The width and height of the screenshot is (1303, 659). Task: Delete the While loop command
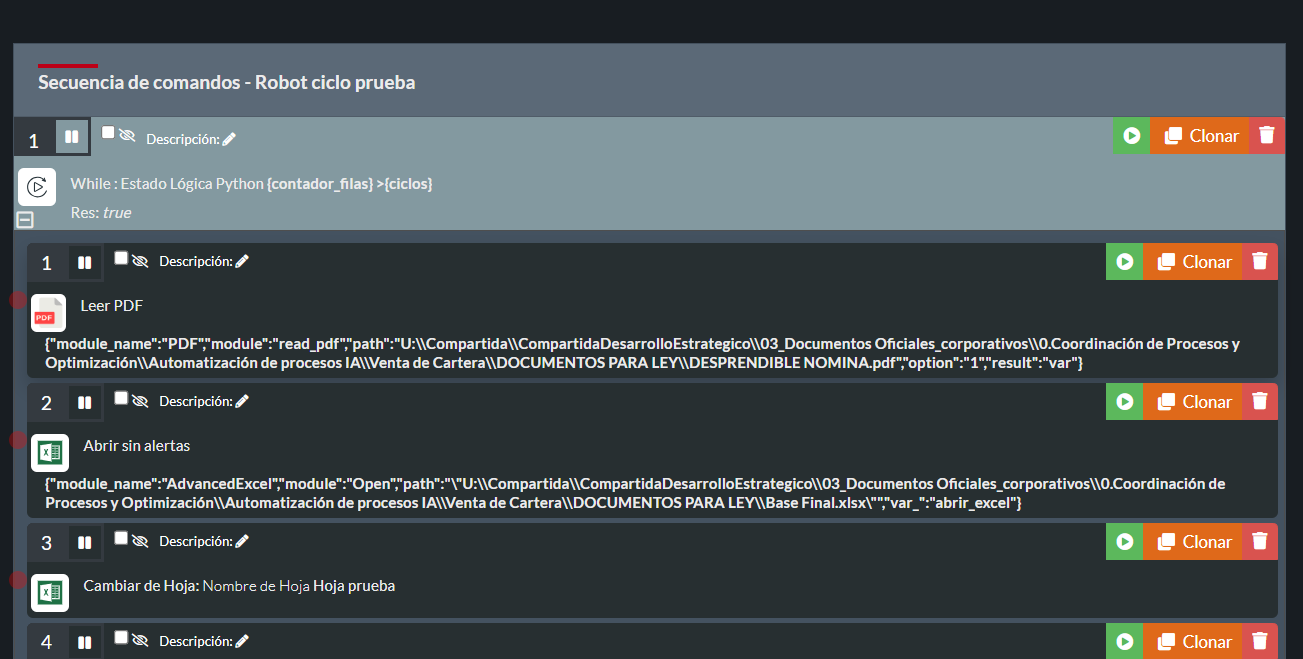(1267, 136)
